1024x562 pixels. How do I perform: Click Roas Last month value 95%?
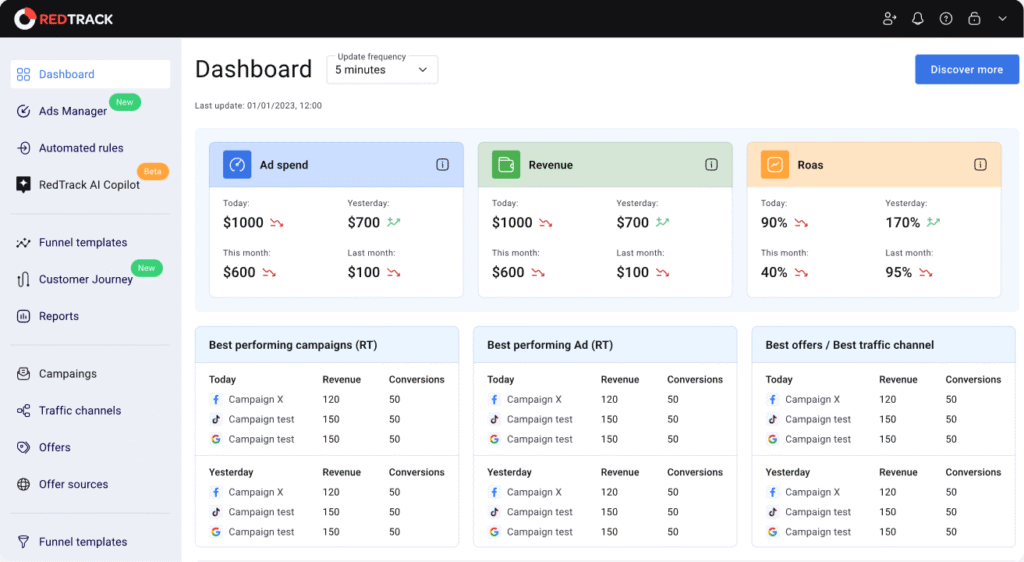[x=899, y=272]
